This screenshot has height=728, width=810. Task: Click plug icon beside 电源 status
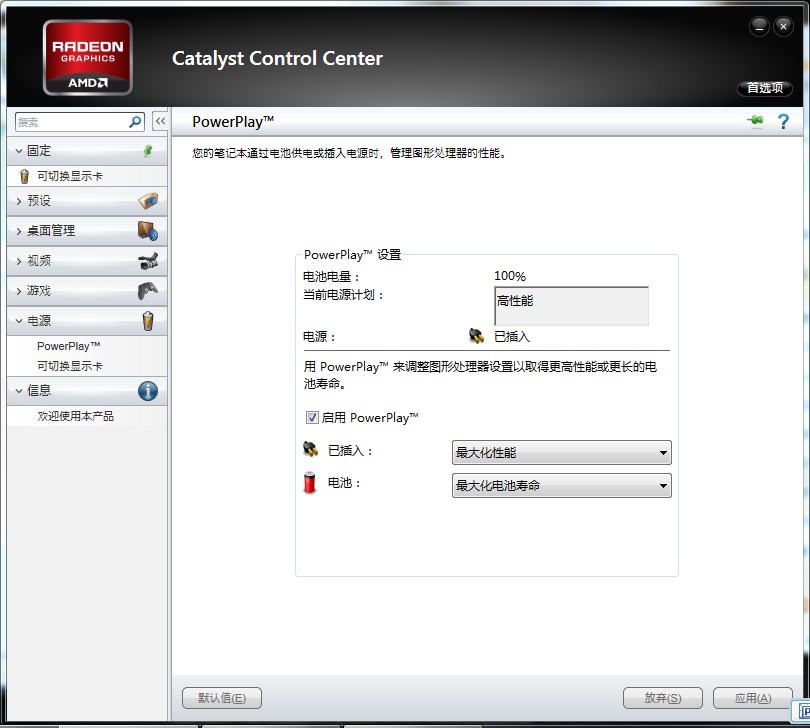476,336
